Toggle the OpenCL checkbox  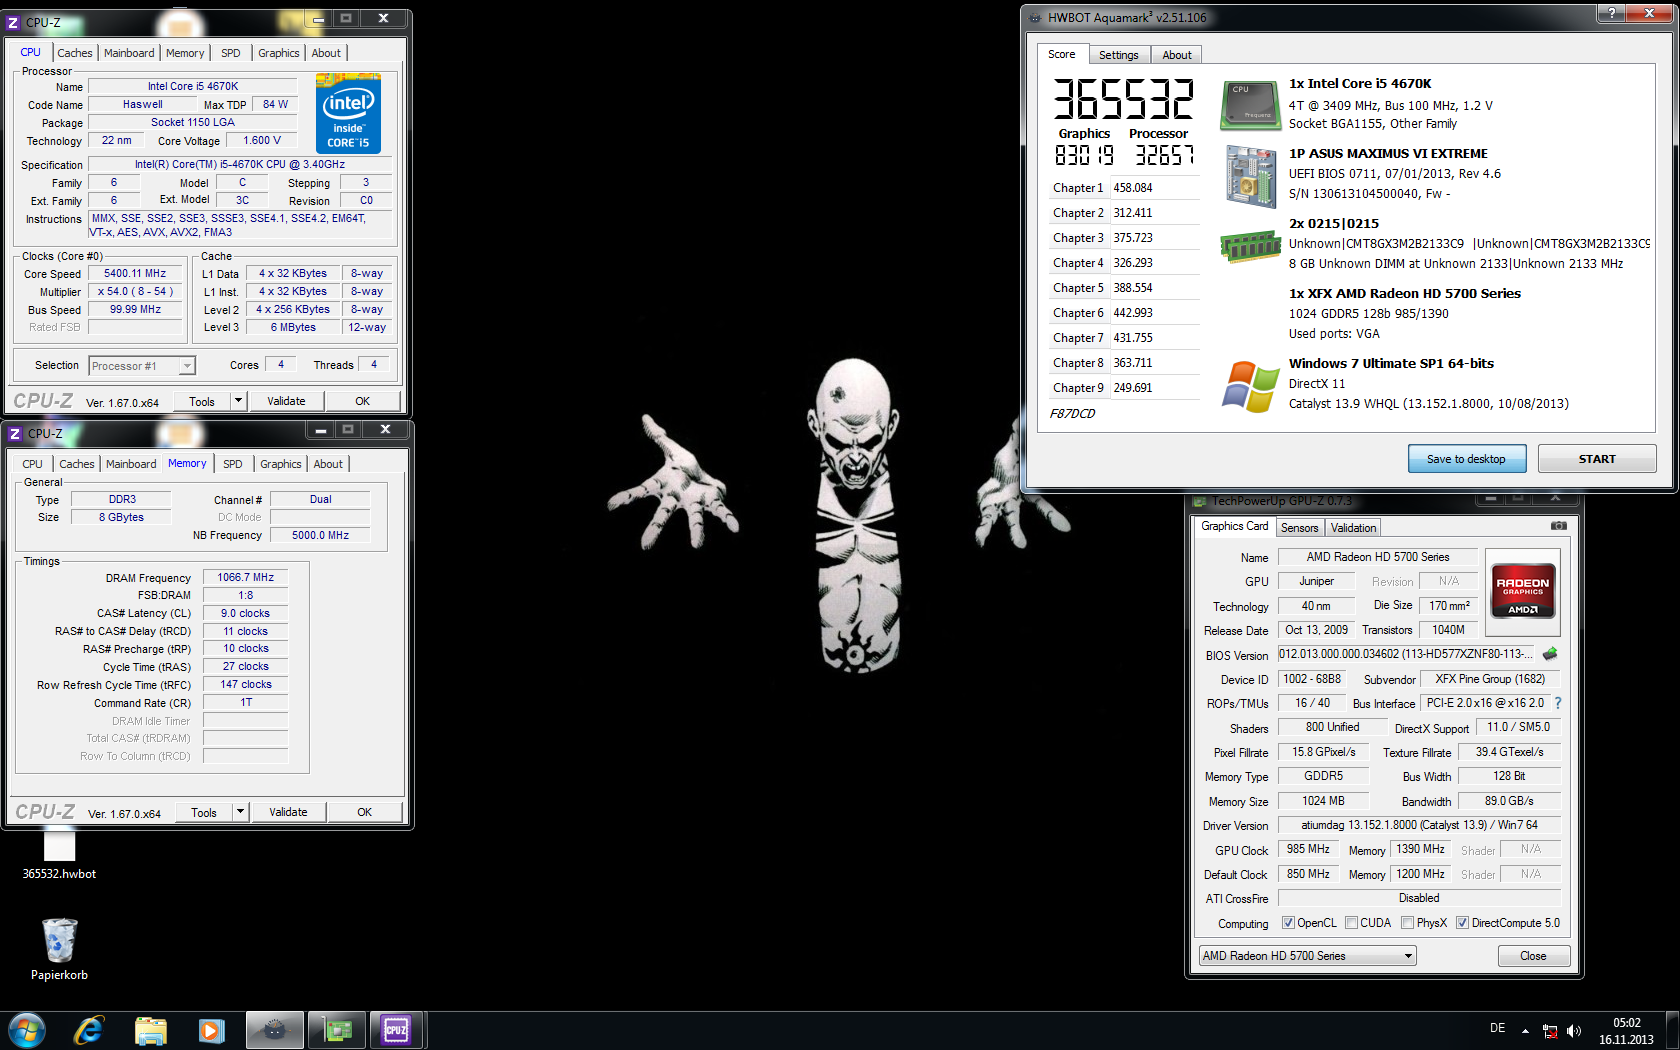click(x=1288, y=923)
